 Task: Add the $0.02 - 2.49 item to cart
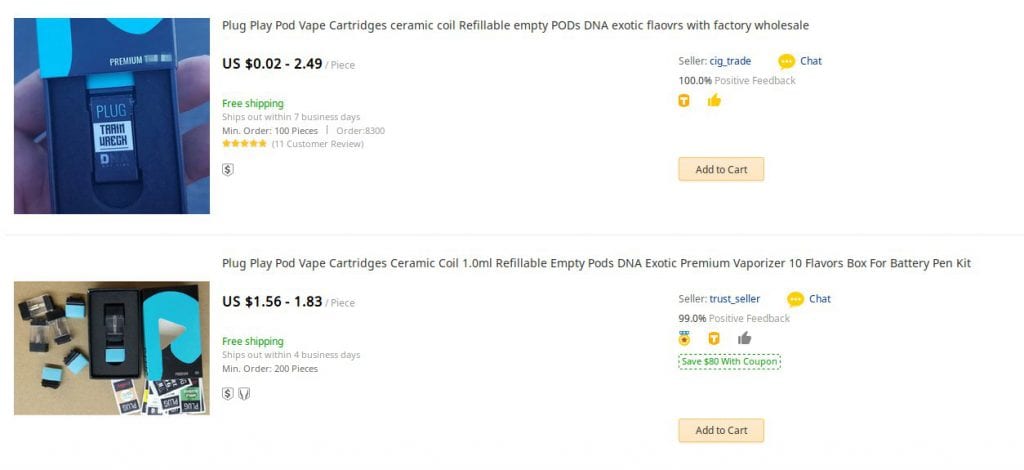coord(721,169)
